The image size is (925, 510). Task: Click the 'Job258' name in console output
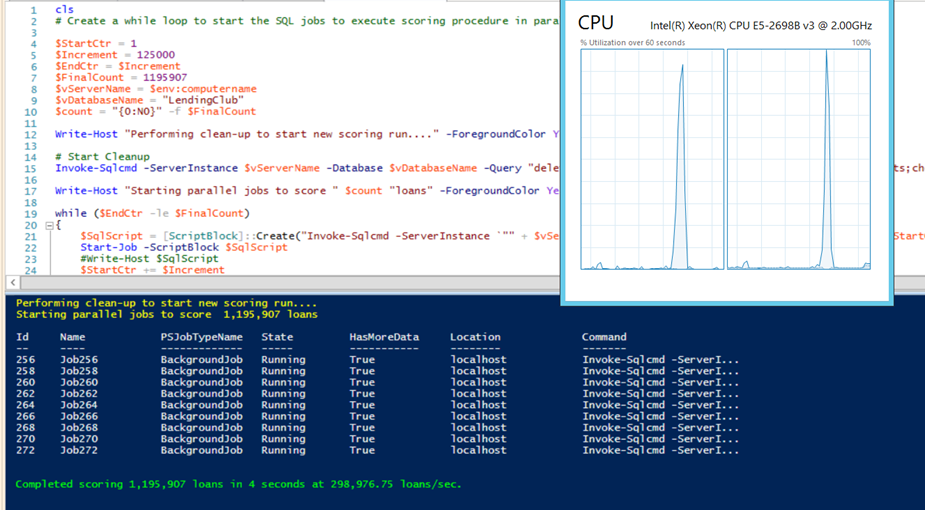click(79, 371)
